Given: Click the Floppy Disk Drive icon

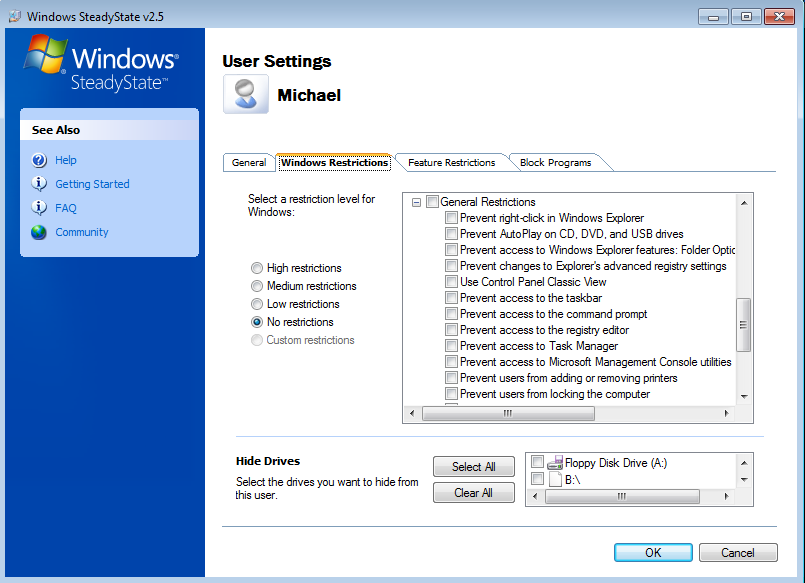Looking at the screenshot, I should point(555,463).
